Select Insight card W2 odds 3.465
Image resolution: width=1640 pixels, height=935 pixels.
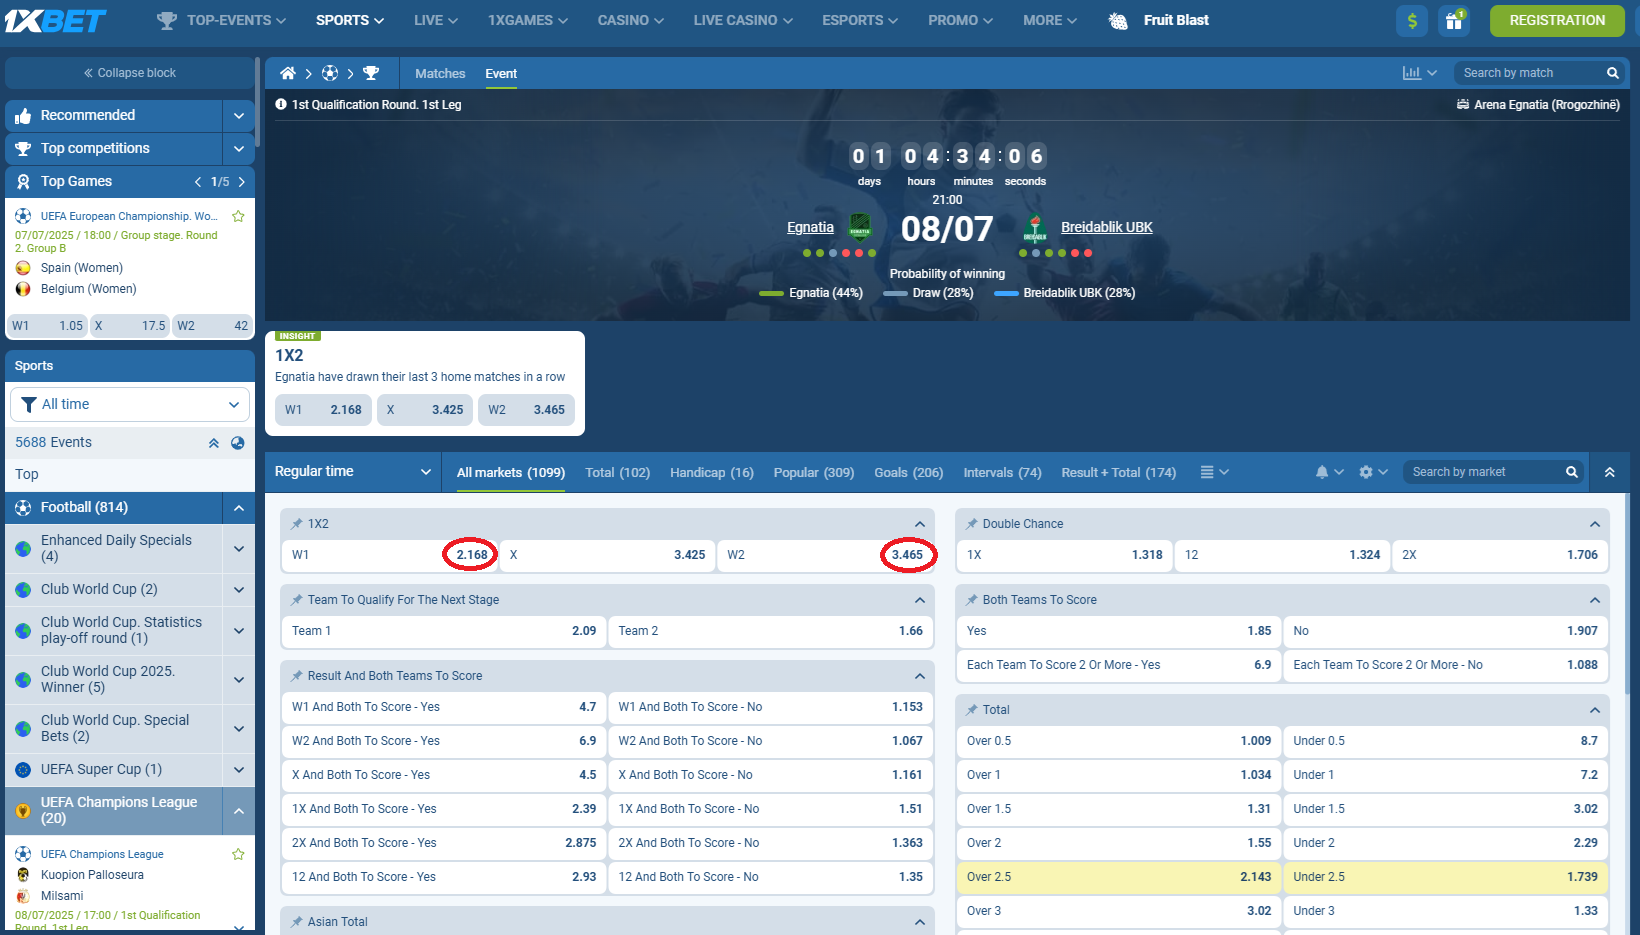click(526, 410)
